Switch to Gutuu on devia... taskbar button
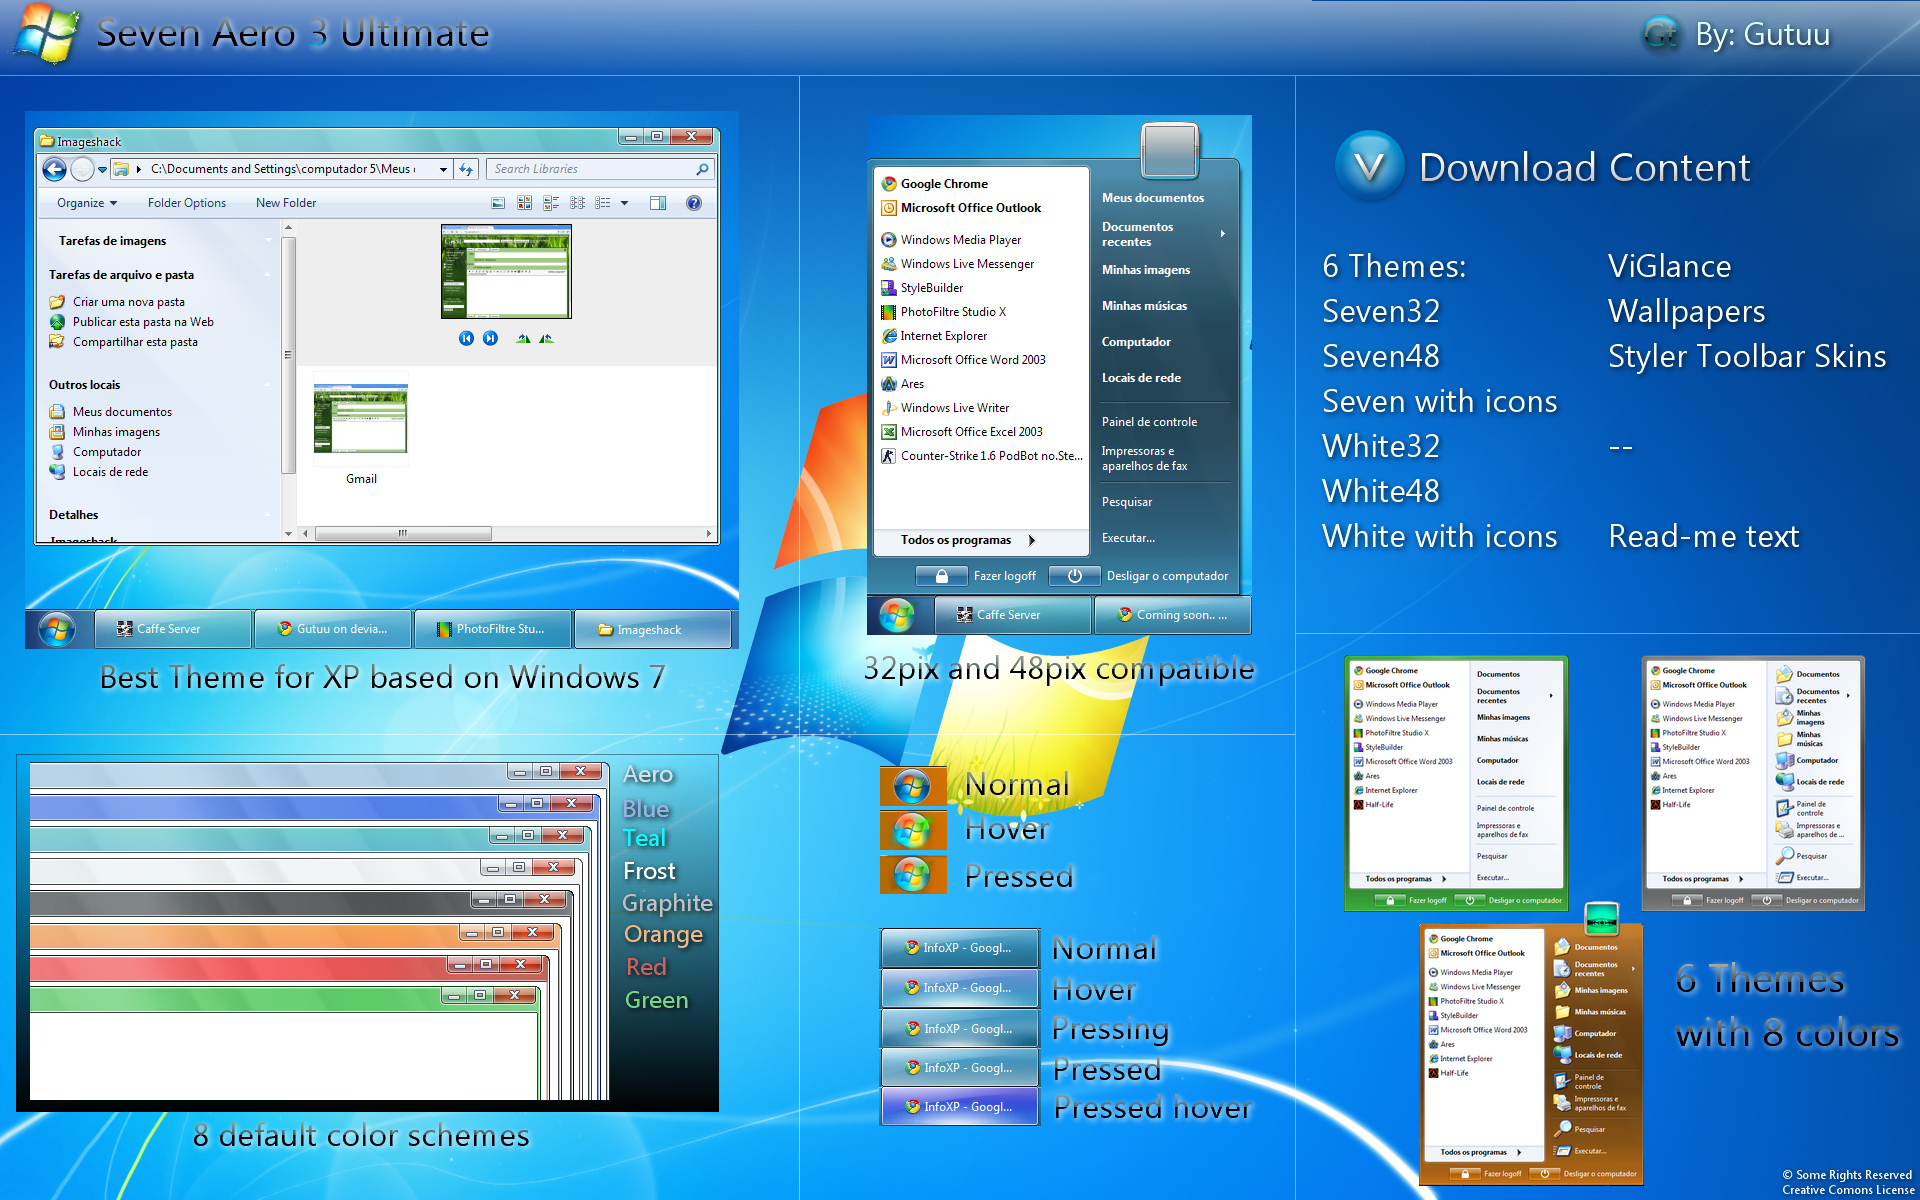The width and height of the screenshot is (1920, 1200). 332,629
